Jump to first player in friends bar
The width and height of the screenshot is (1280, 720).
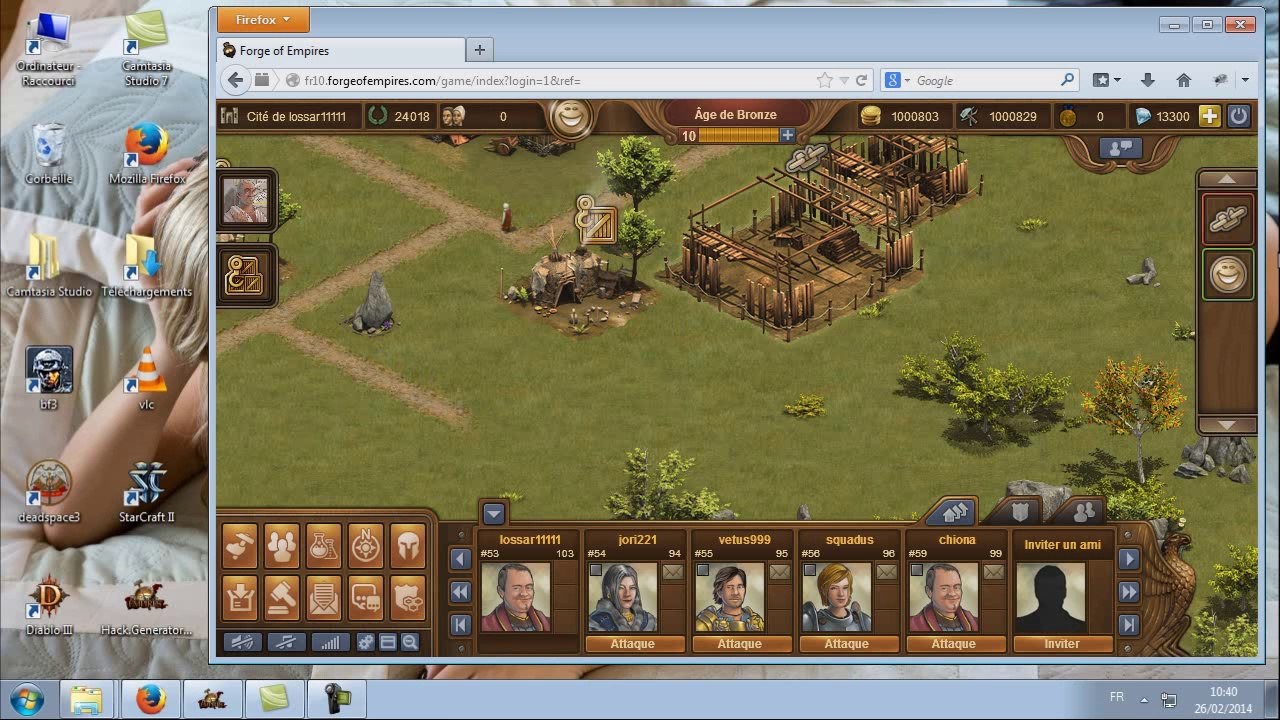[x=460, y=625]
